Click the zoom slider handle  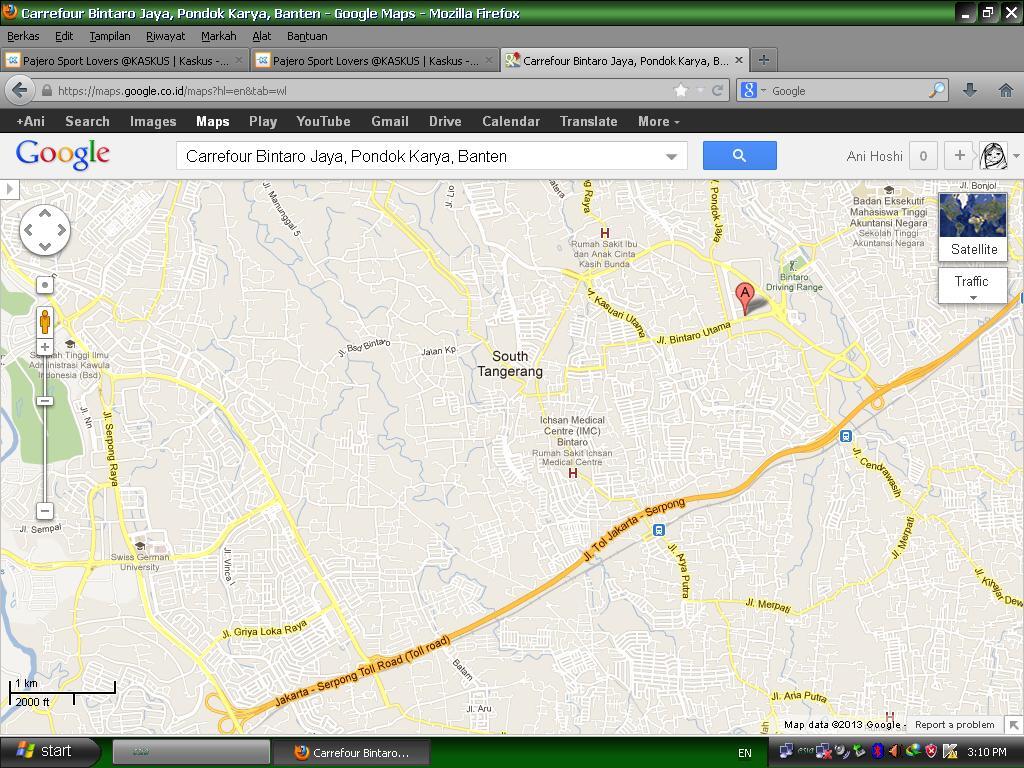pyautogui.click(x=44, y=400)
